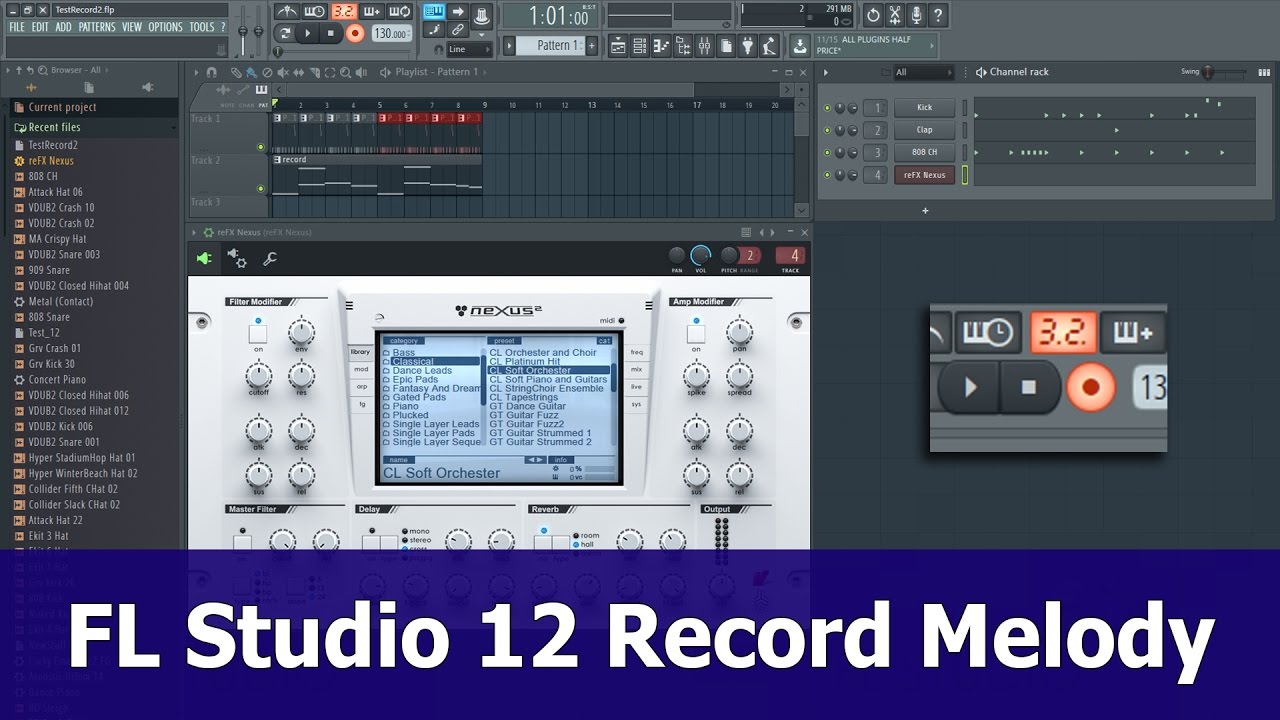The image size is (1280, 720).
Task: Toggle Track 2 mute LED in playlist
Action: (x=261, y=189)
